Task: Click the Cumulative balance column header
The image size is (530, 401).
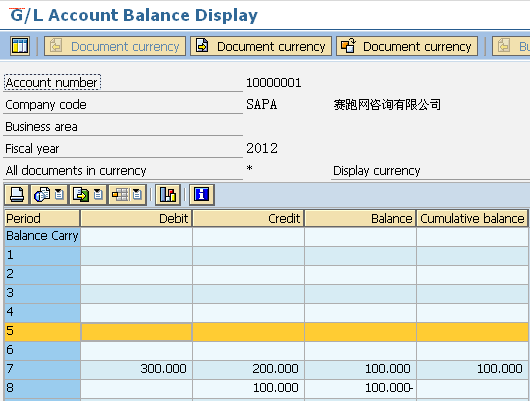Action: [472, 218]
